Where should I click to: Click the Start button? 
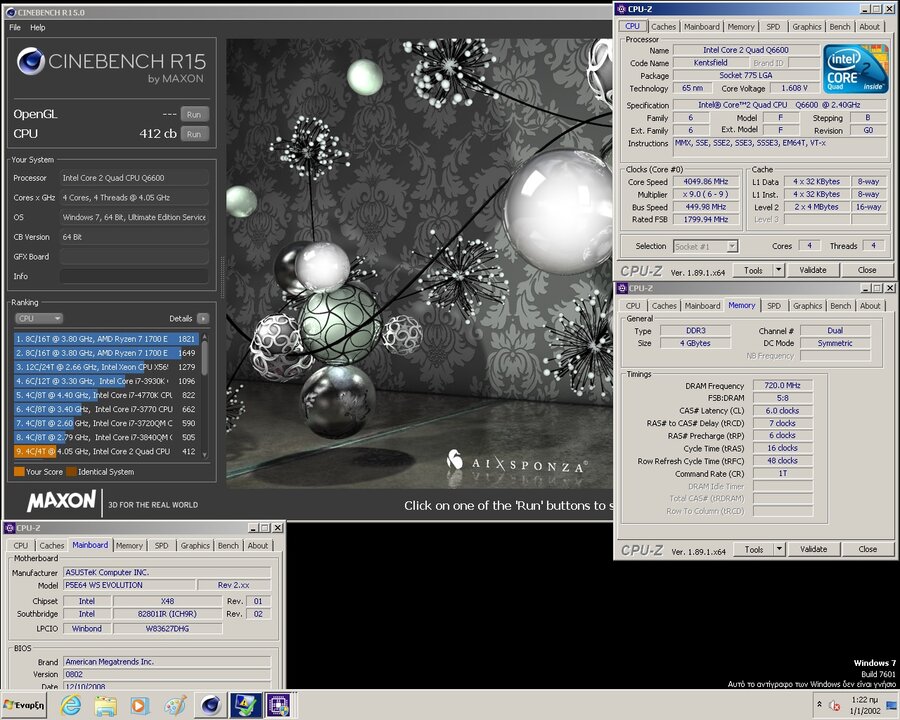pos(24,705)
